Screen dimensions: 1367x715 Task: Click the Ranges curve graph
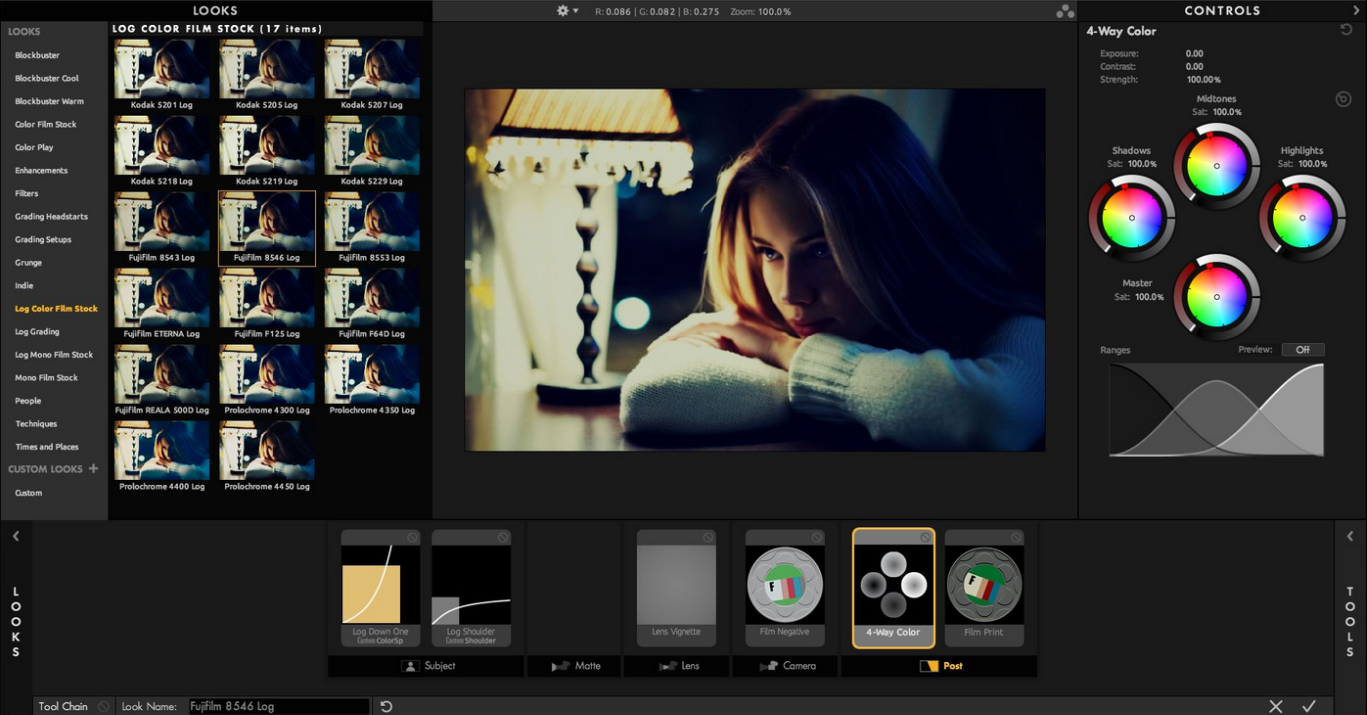coord(1216,410)
